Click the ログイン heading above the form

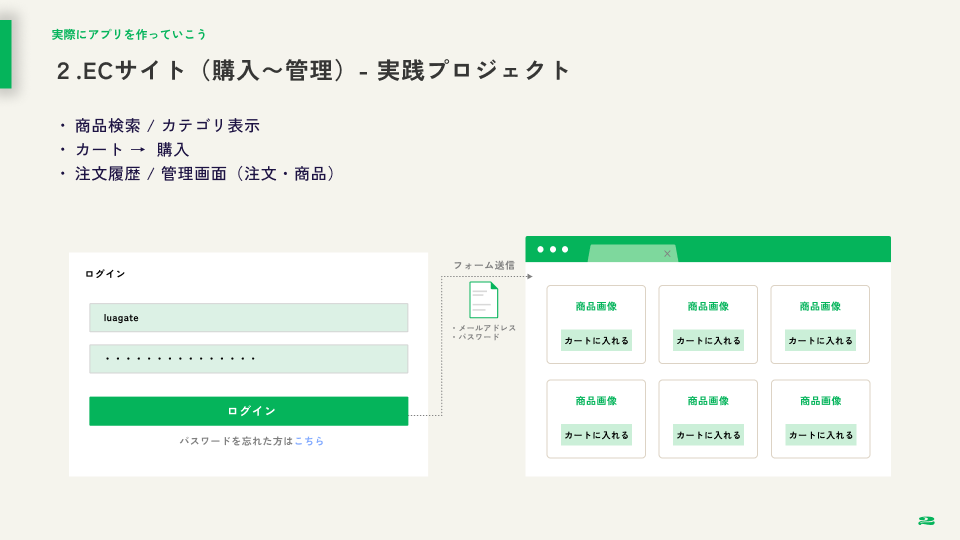tap(105, 274)
